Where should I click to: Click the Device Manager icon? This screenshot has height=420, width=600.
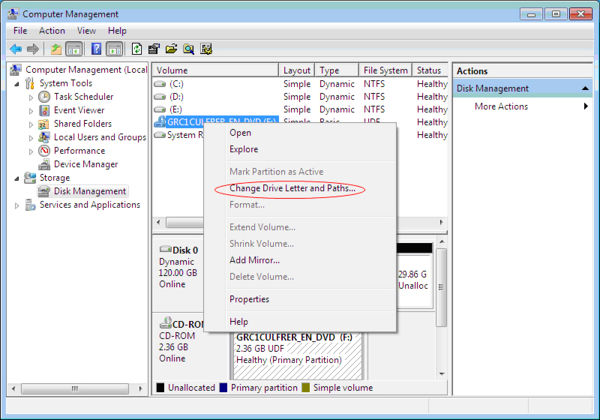click(44, 164)
